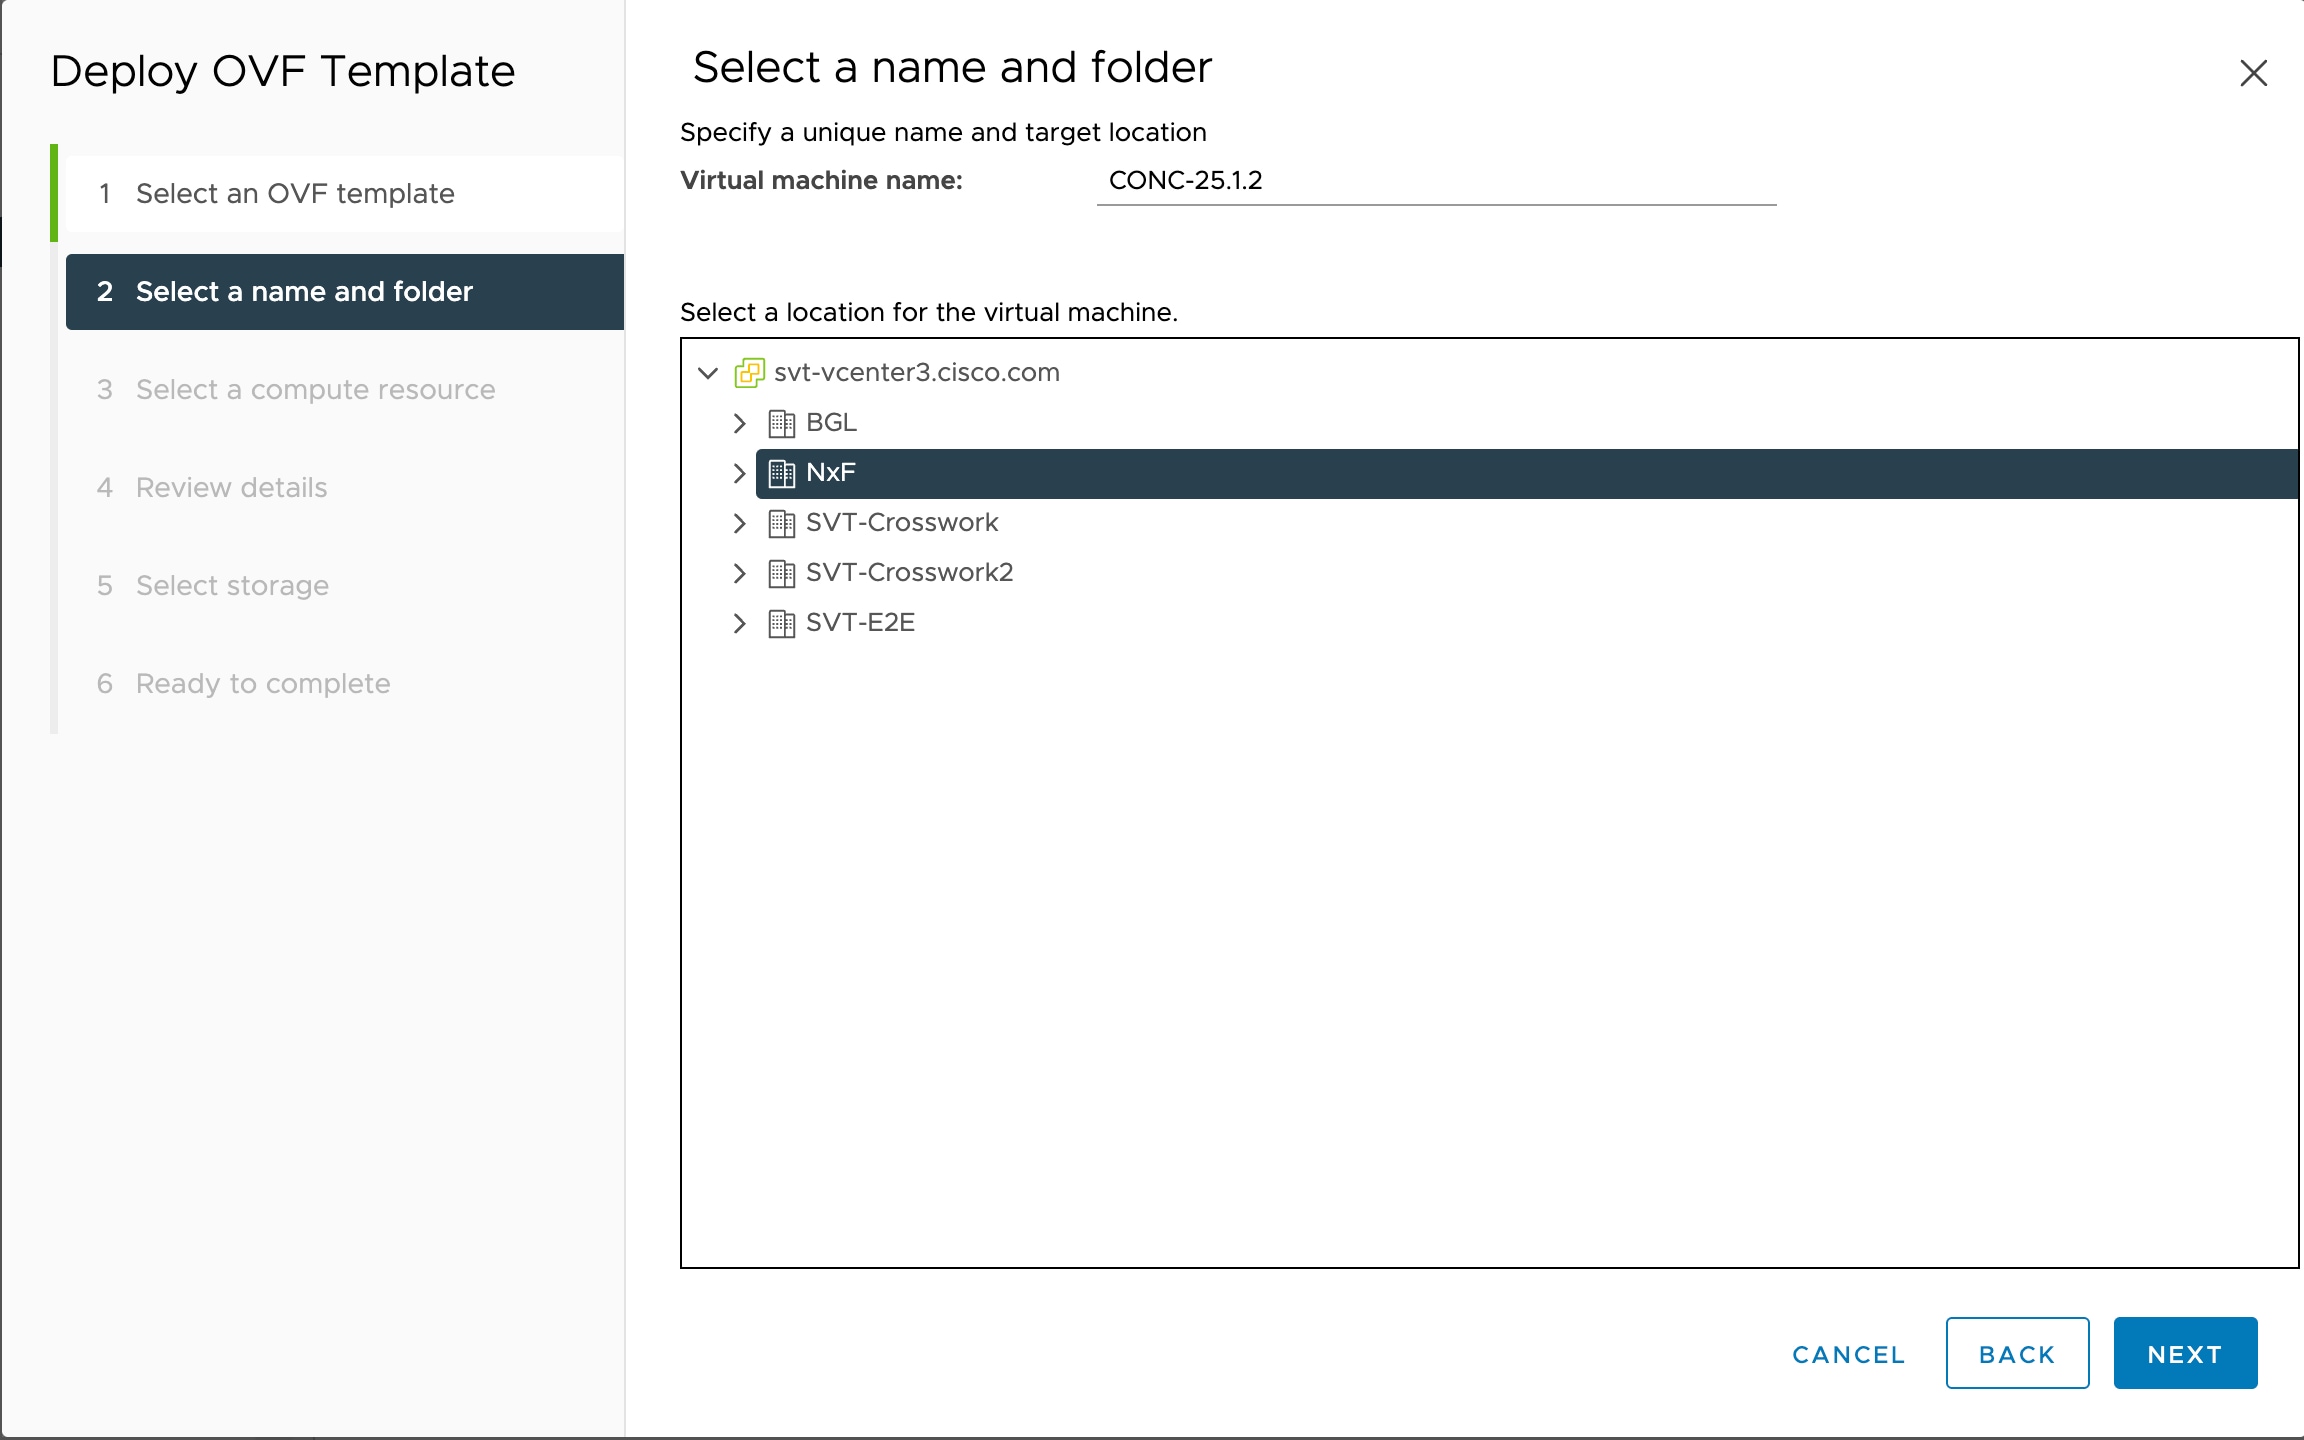The image size is (2304, 1440).
Task: Expand the SVT-Crosswork2 datacenter node
Action: point(739,573)
